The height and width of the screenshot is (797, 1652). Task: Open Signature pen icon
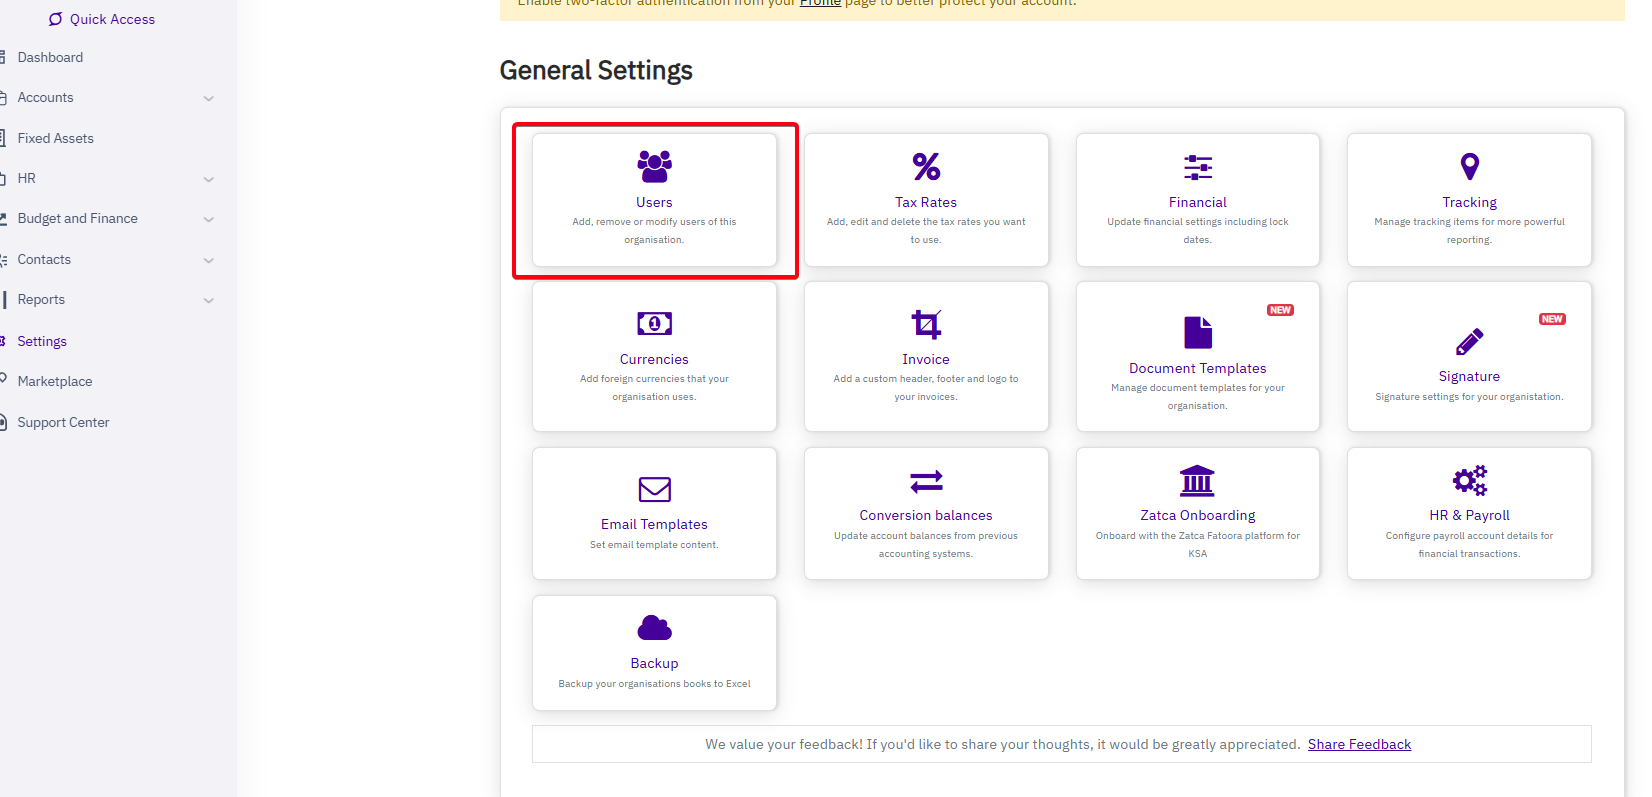(1469, 342)
